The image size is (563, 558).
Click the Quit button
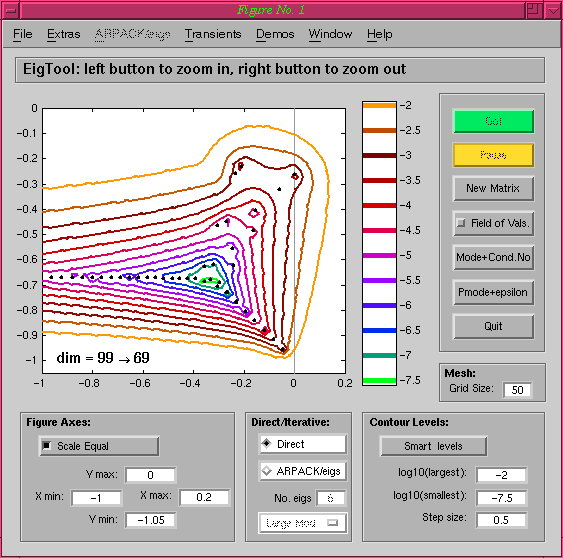click(493, 326)
